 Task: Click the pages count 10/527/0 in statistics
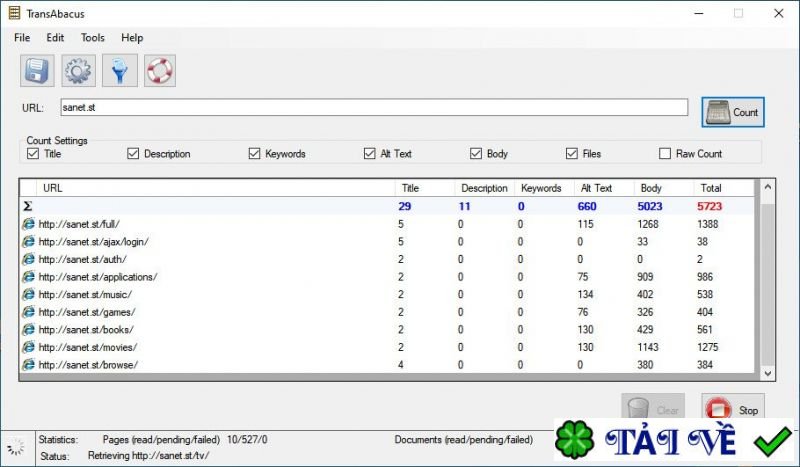pyautogui.click(x=247, y=439)
